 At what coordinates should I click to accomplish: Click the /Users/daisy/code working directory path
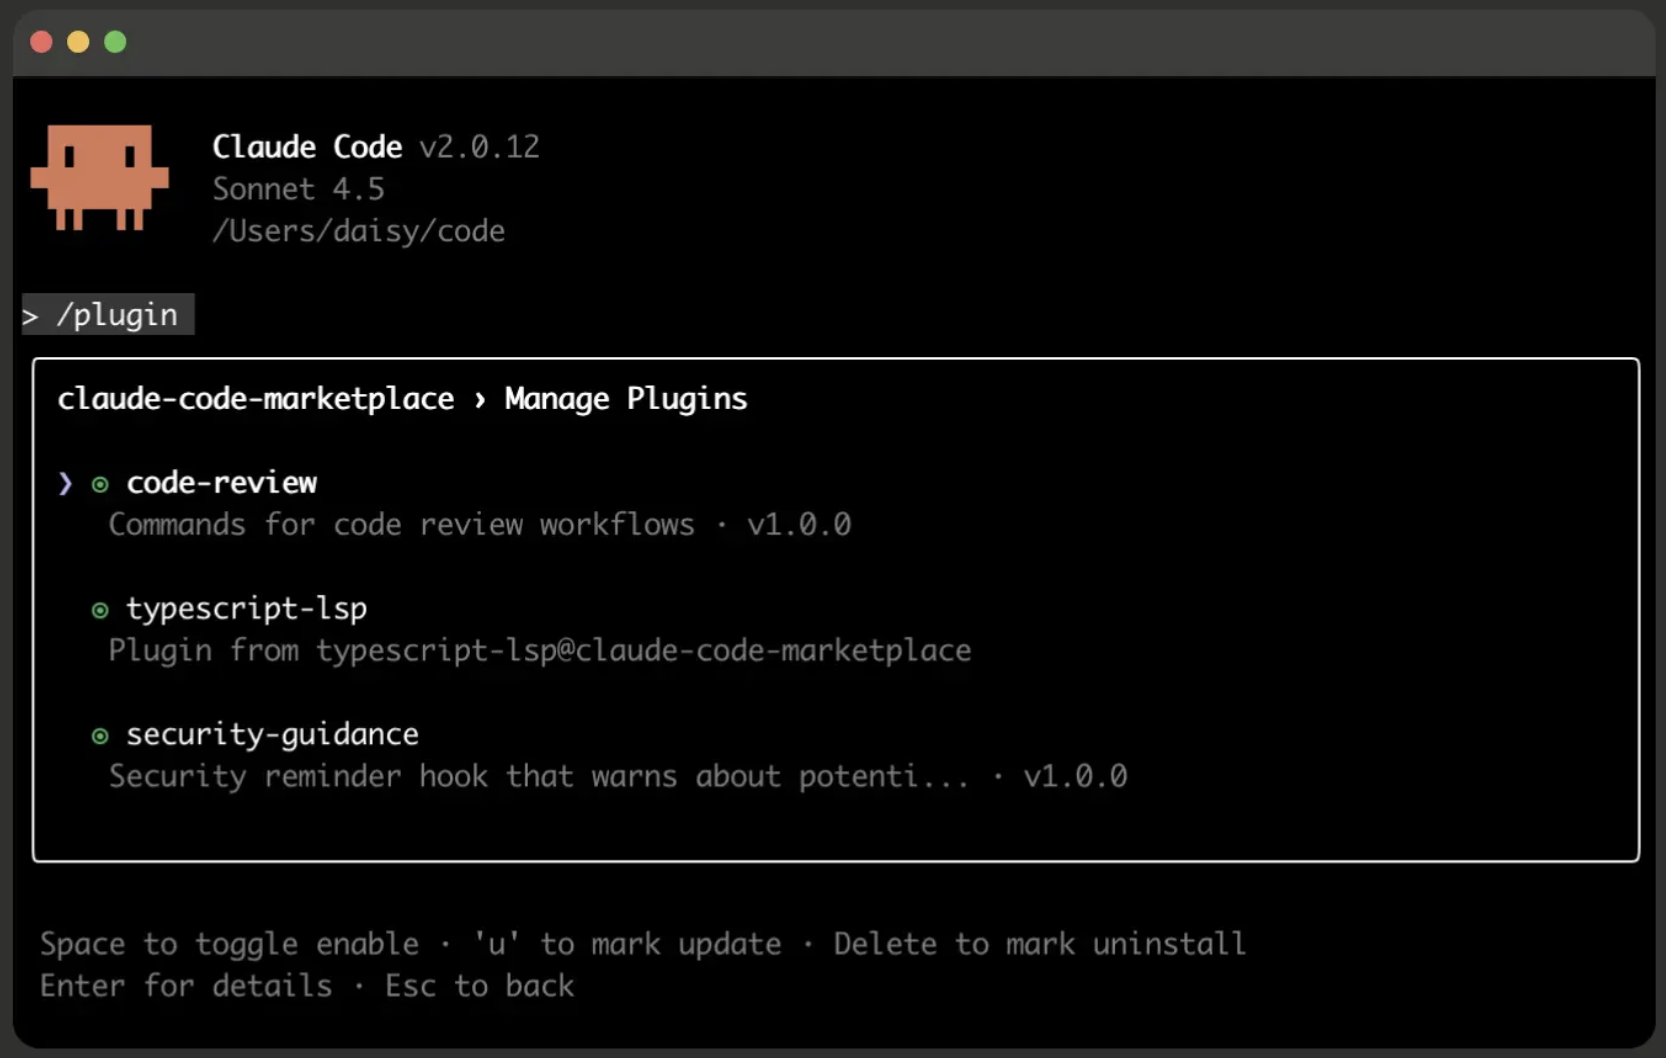[x=359, y=231]
